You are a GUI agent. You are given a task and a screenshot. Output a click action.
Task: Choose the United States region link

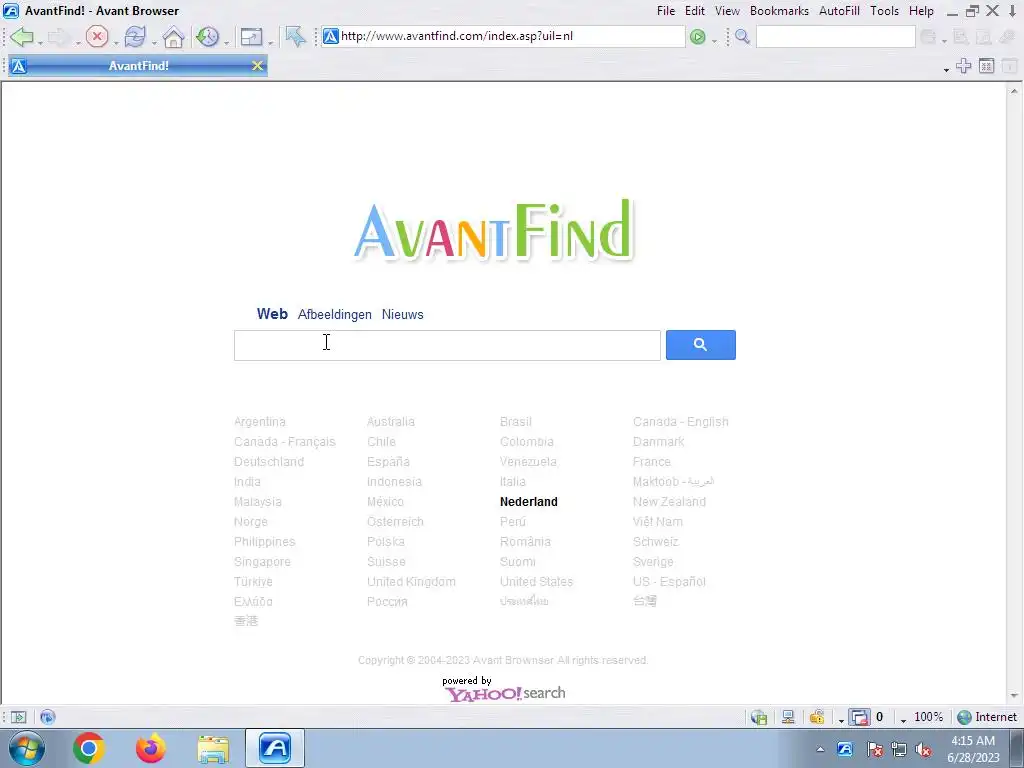click(536, 582)
